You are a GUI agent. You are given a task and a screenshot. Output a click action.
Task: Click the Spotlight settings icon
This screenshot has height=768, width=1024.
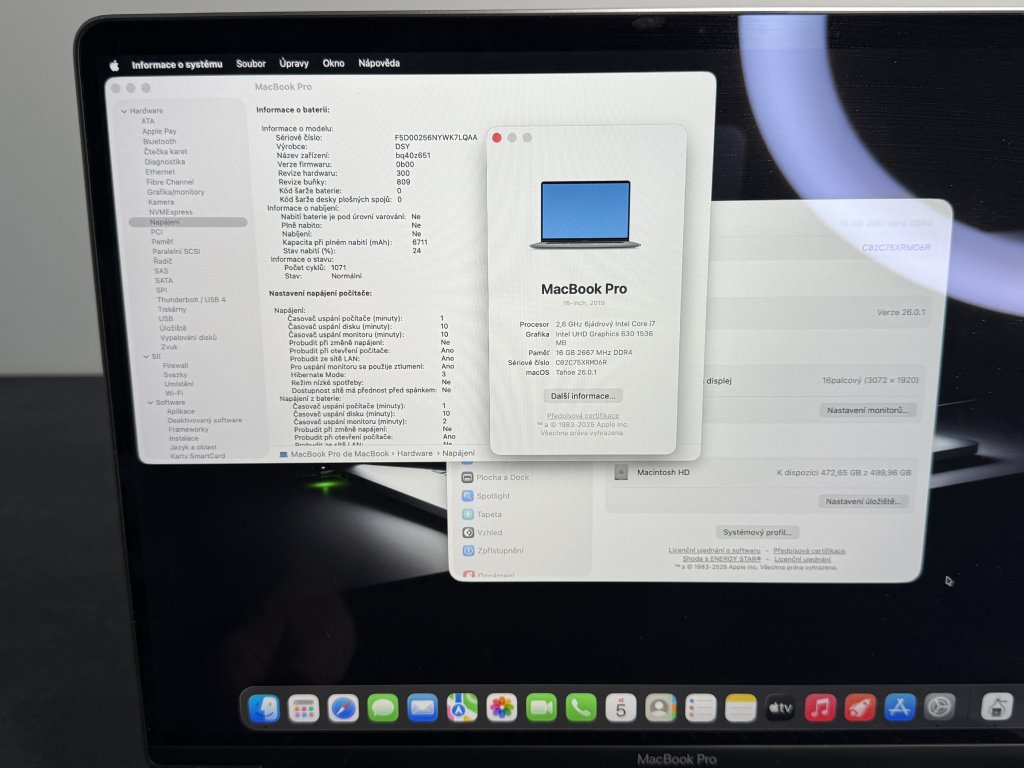tap(468, 496)
